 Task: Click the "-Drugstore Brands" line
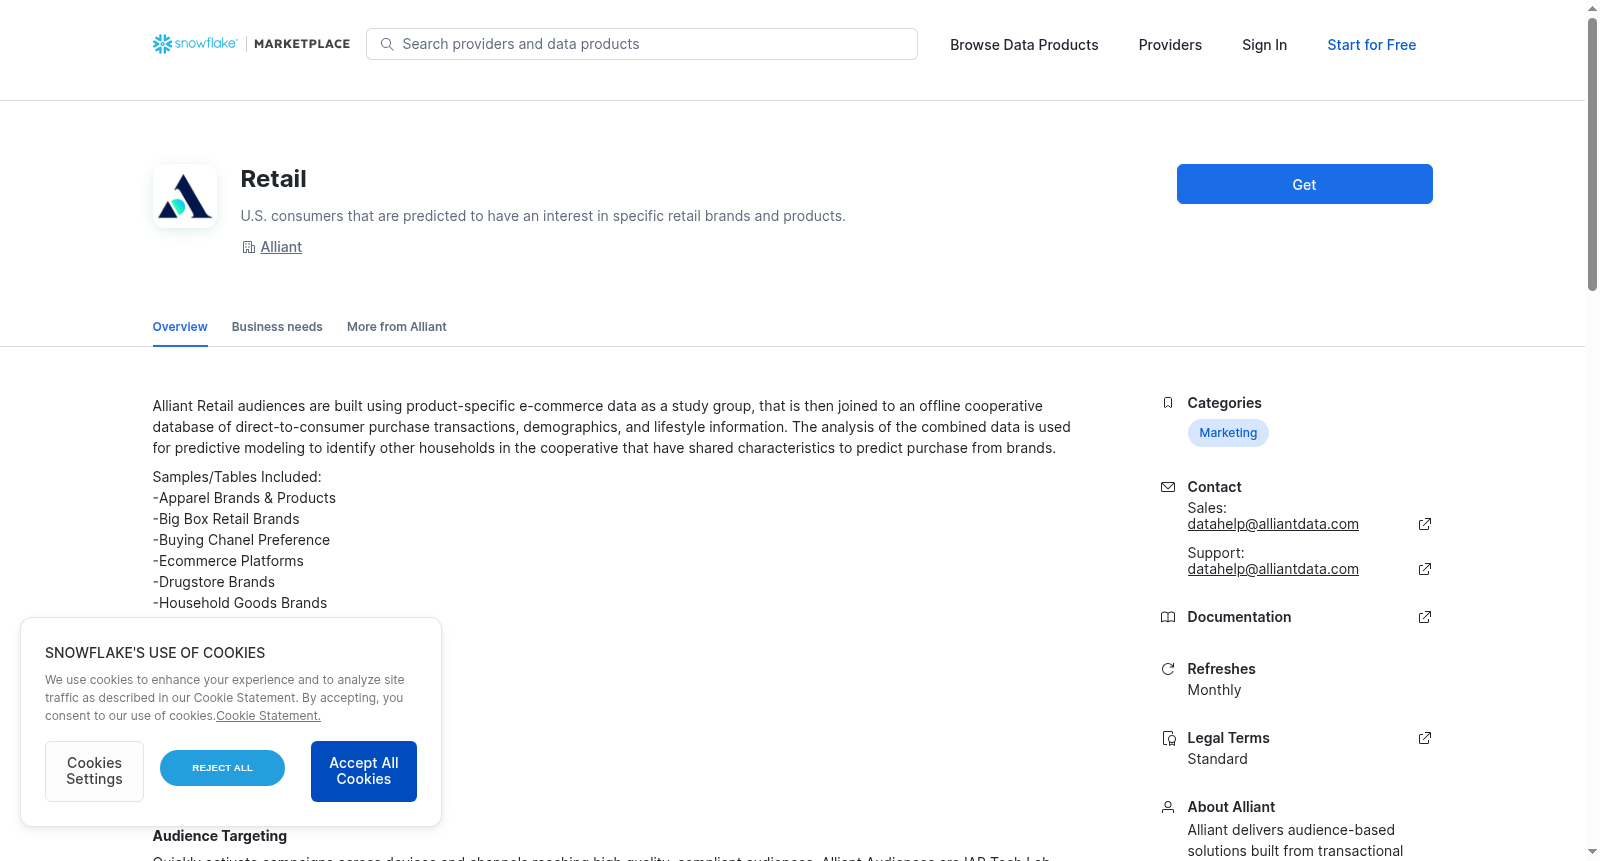tap(214, 582)
